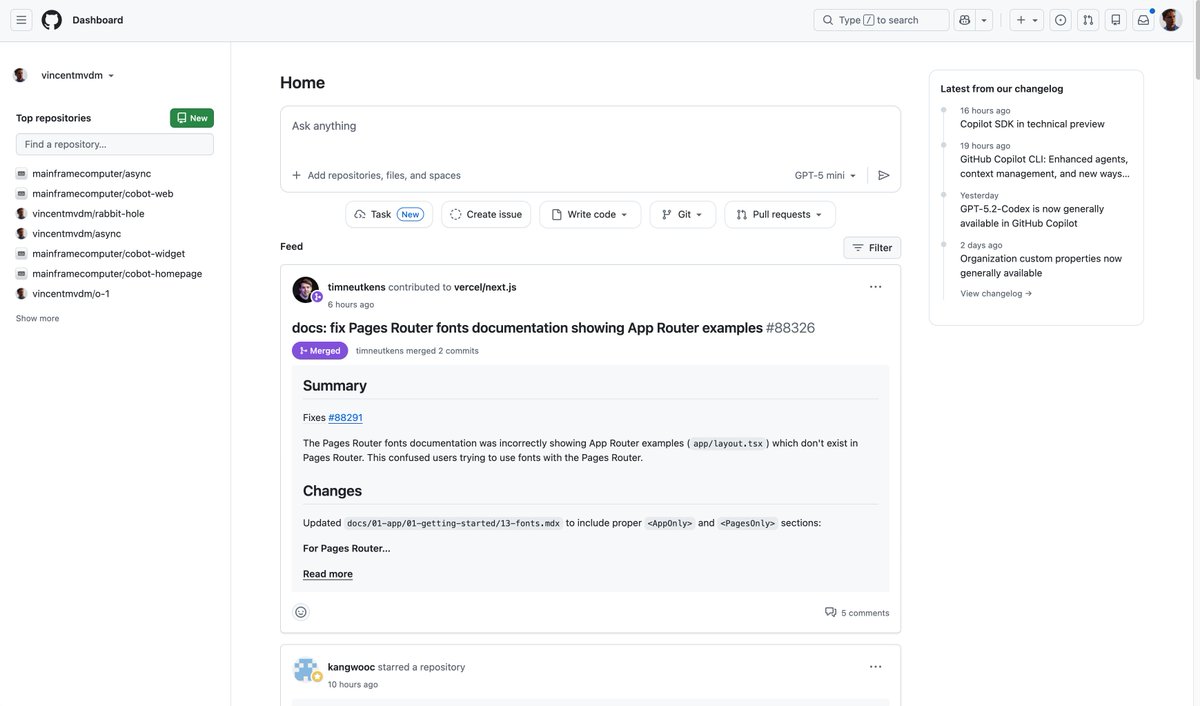This screenshot has height=706, width=1200.
Task: Click the Create issue button
Action: pos(486,214)
